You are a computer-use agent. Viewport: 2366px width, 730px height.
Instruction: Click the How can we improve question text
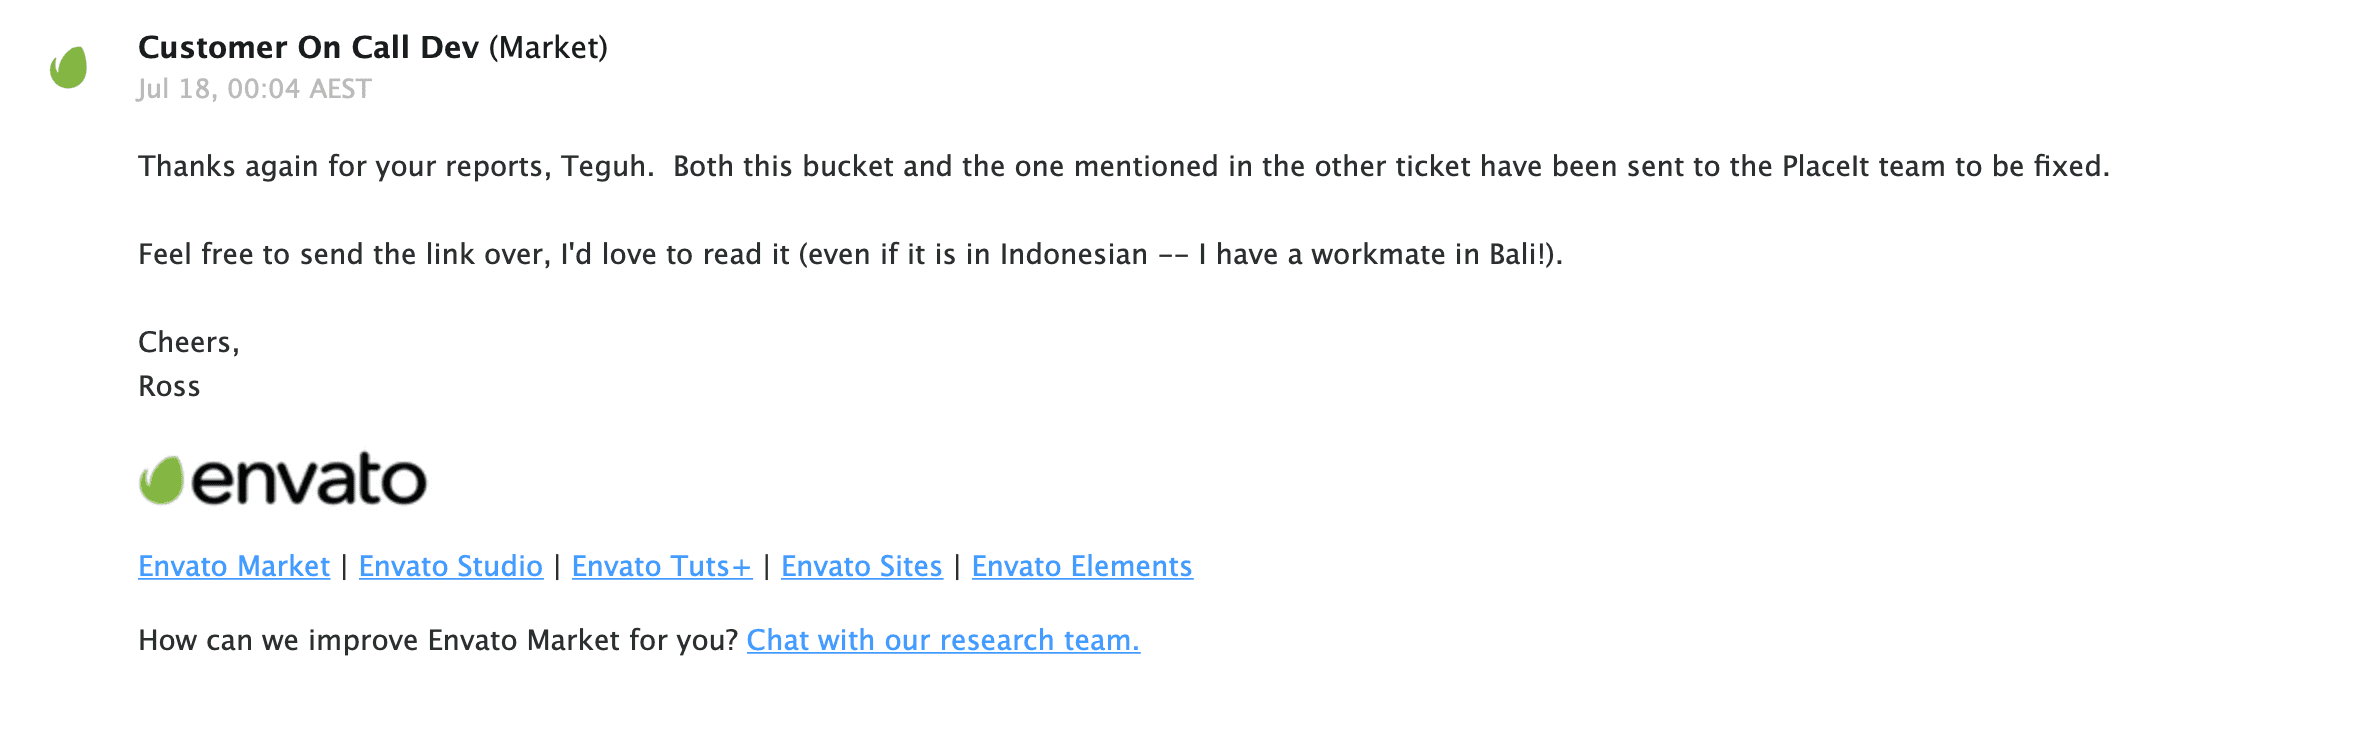[x=438, y=640]
